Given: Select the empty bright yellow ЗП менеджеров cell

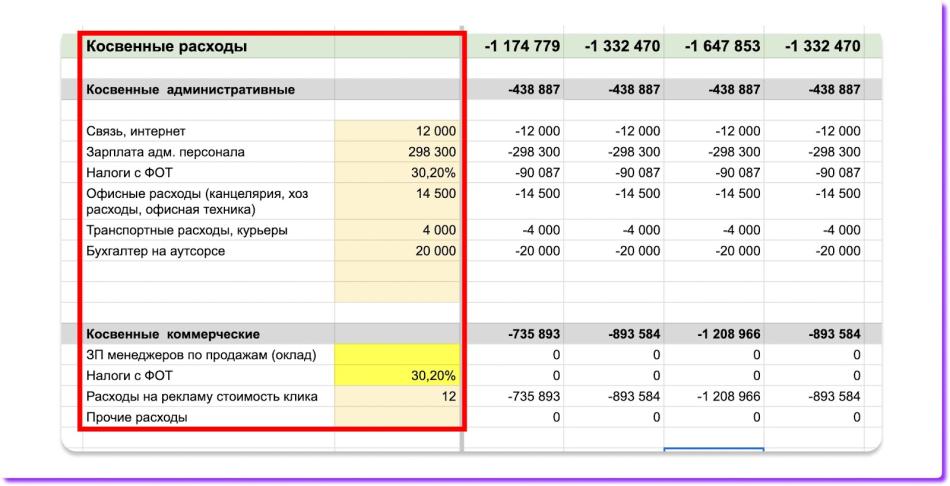Looking at the screenshot, I should [398, 355].
